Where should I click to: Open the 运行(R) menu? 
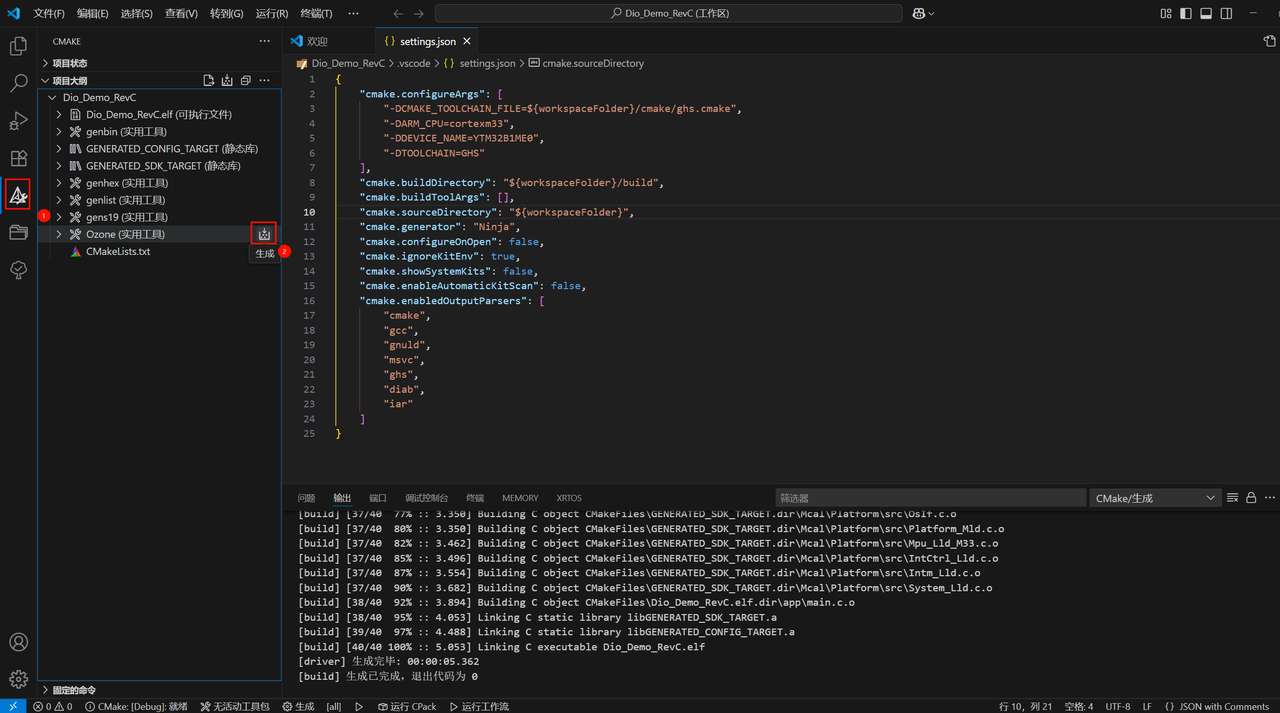point(272,13)
